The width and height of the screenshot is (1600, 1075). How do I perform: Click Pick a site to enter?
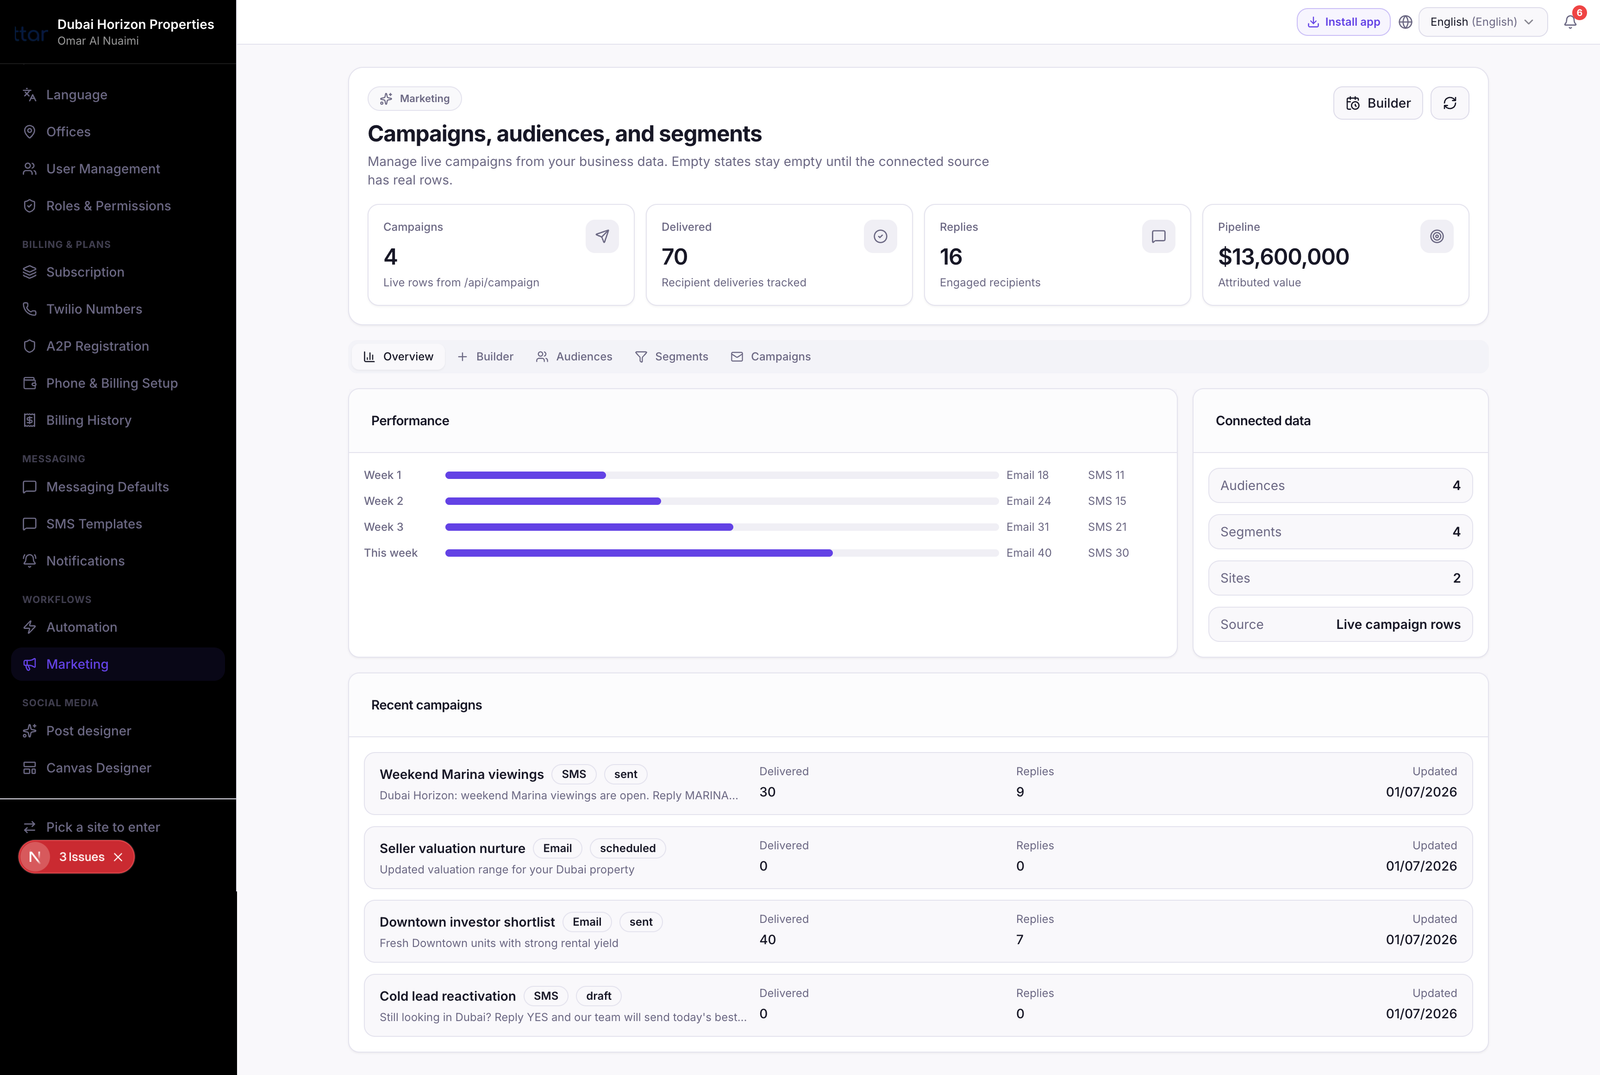[x=103, y=827]
